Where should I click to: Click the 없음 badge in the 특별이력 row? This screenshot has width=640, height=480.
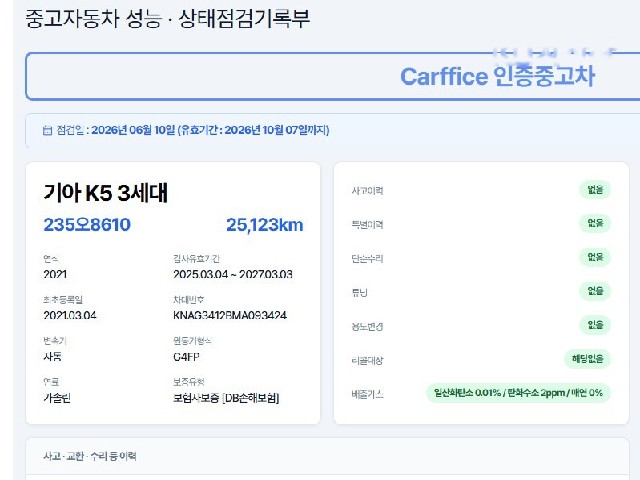click(x=595, y=223)
